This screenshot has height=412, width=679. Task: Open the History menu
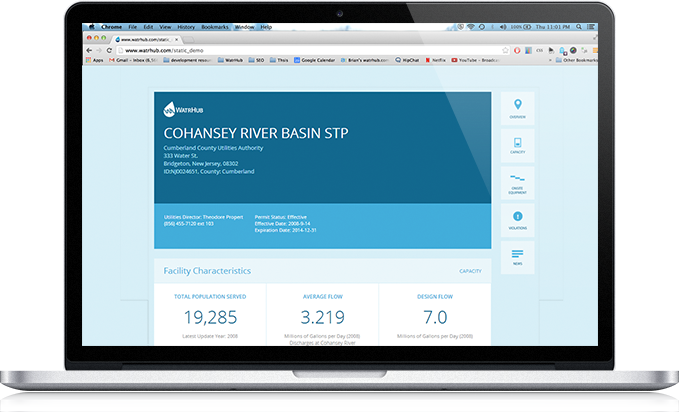[x=187, y=27]
